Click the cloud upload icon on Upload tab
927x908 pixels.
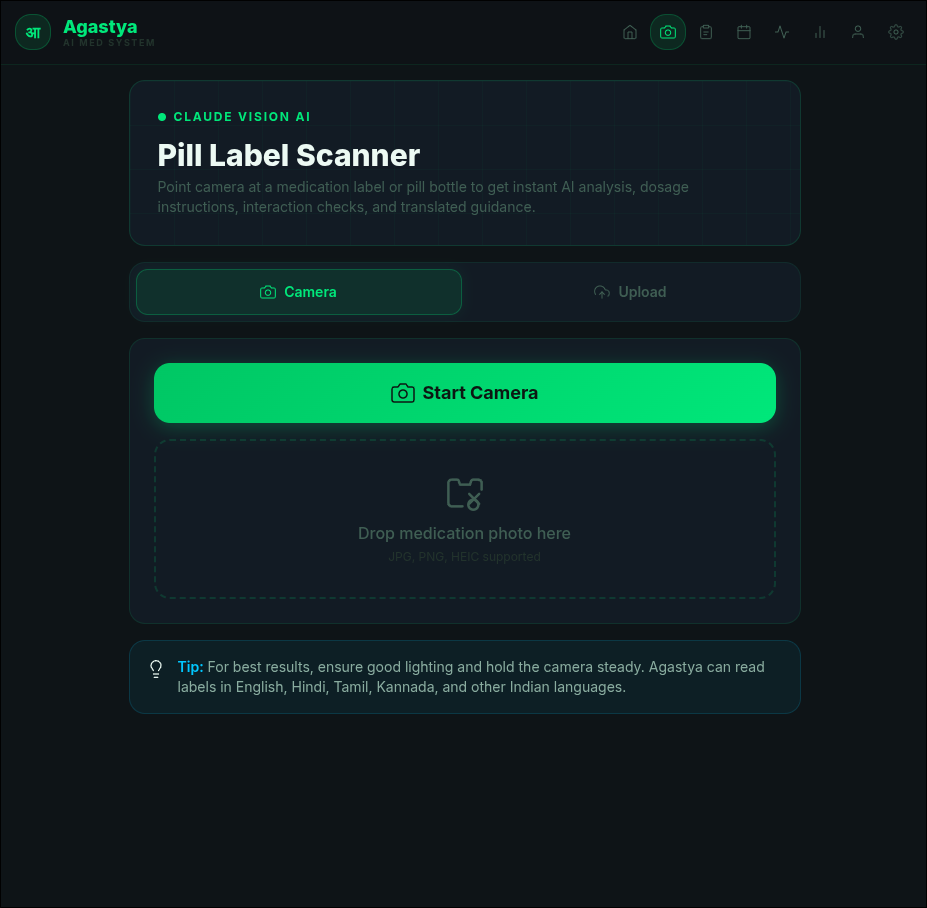pyautogui.click(x=602, y=292)
